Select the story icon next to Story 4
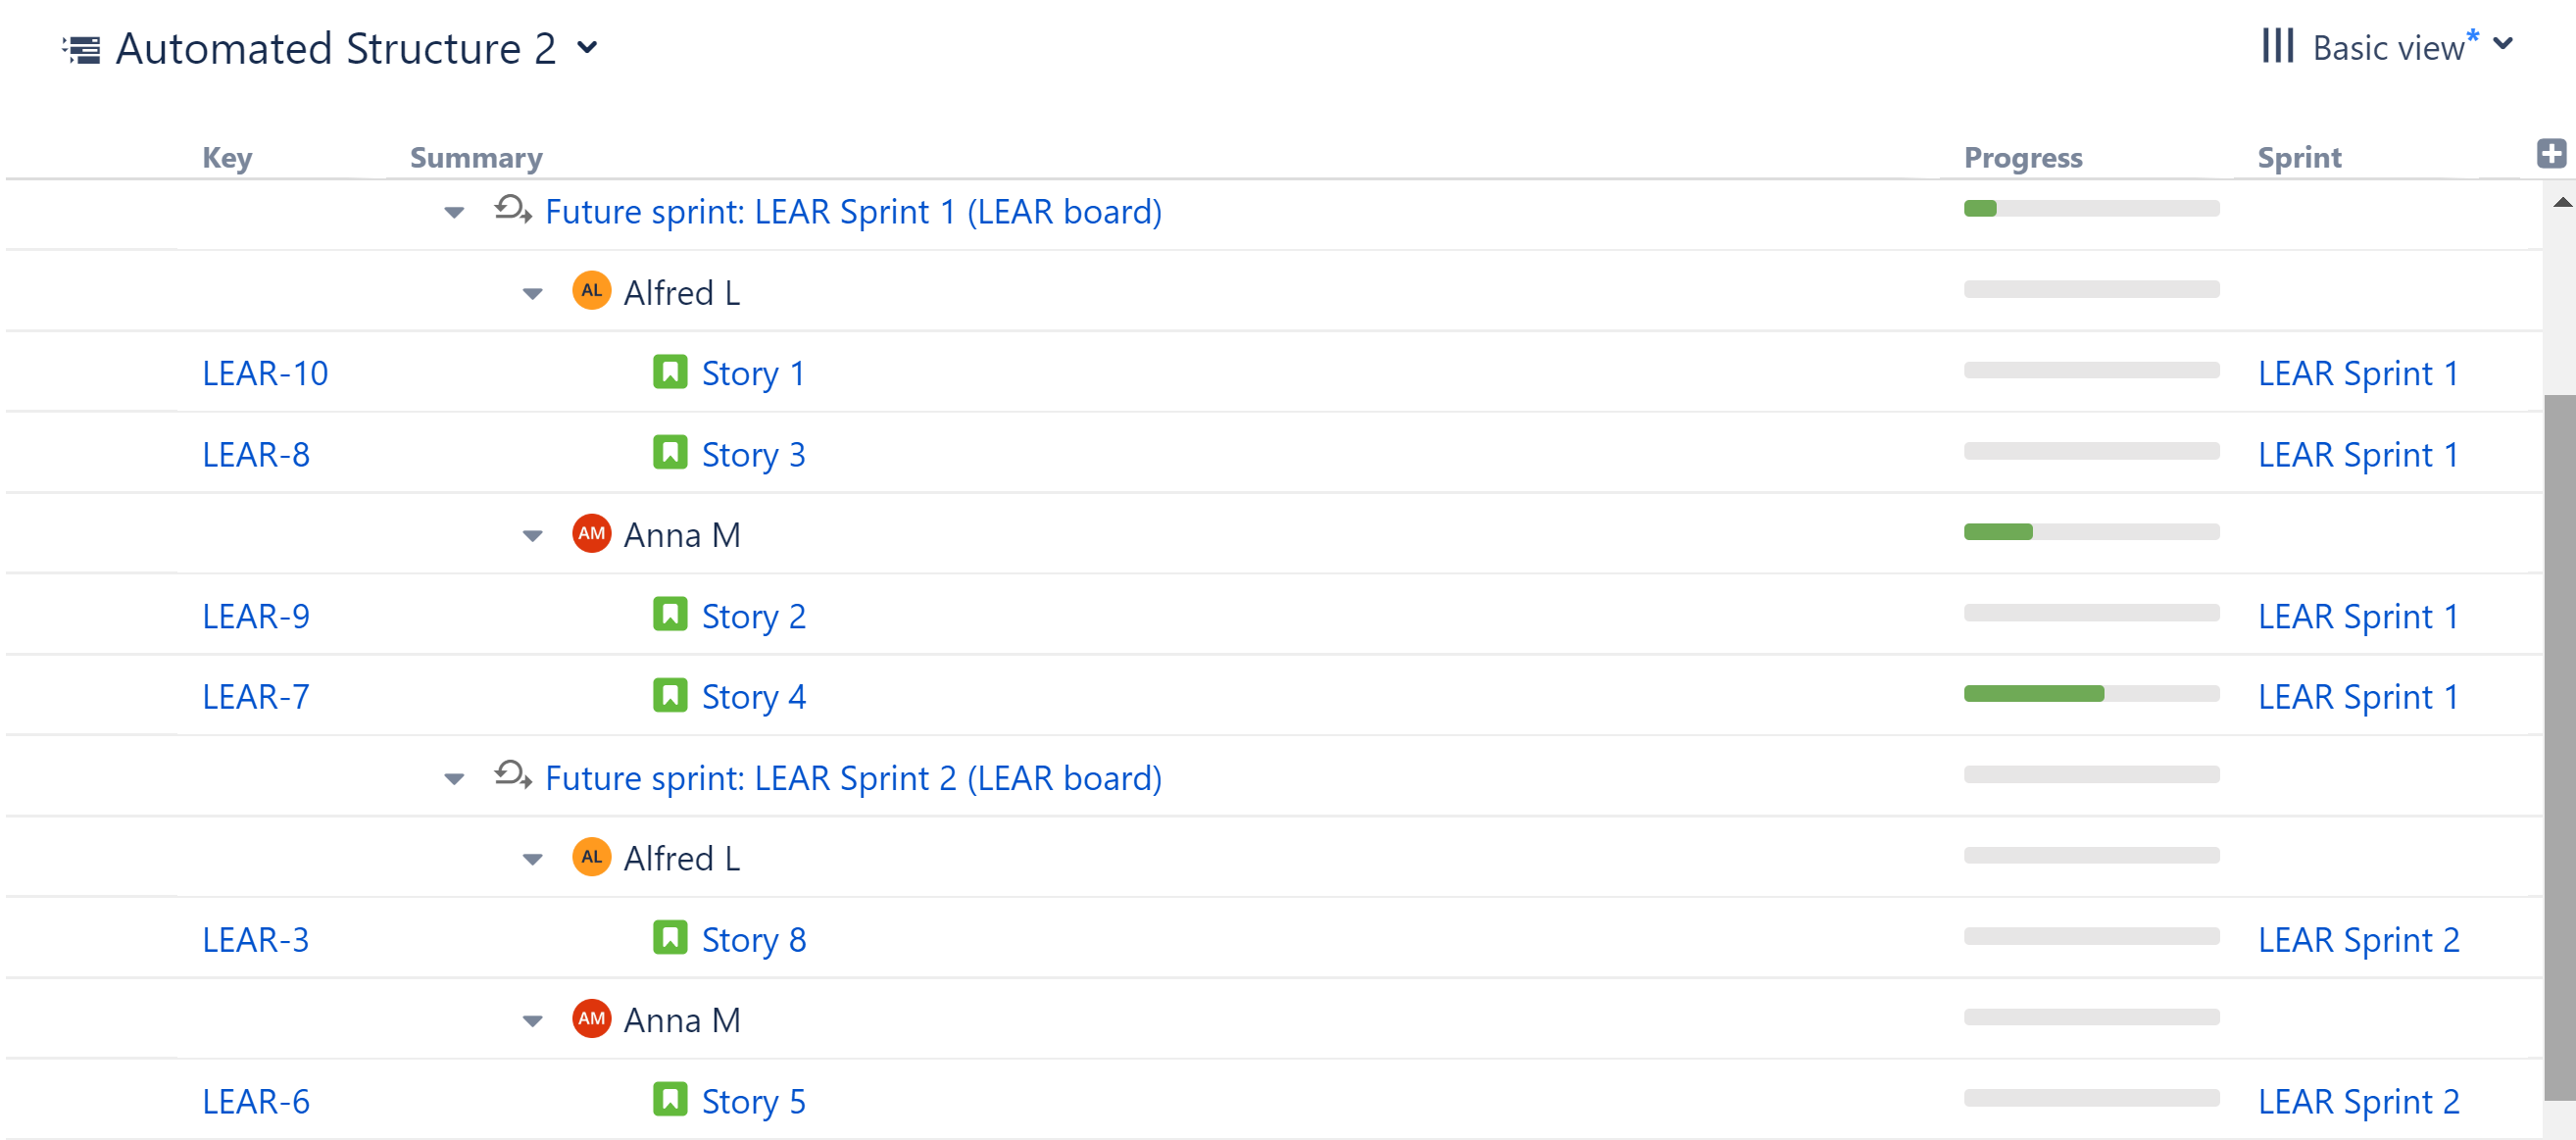This screenshot has height=1140, width=2576. click(669, 694)
